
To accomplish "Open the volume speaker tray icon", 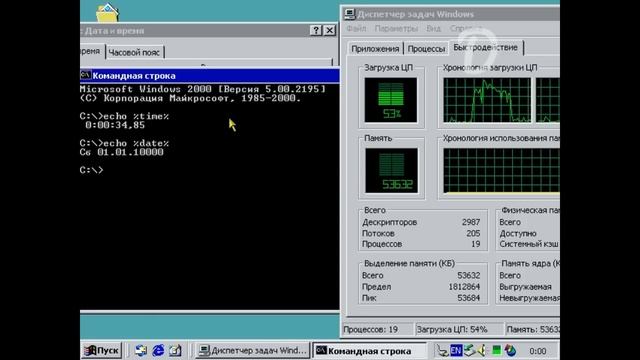I will coord(482,350).
